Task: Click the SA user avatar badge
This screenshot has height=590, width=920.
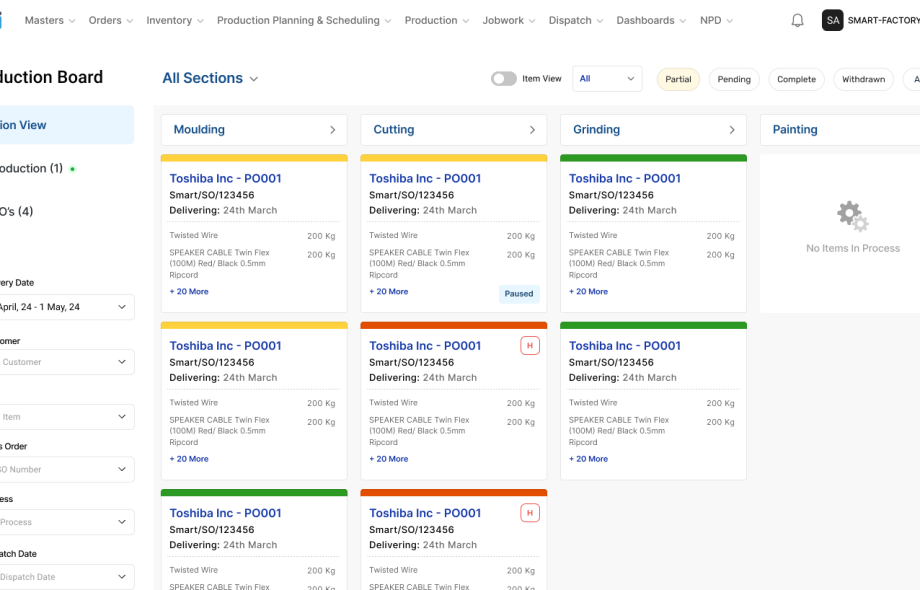Action: (832, 20)
